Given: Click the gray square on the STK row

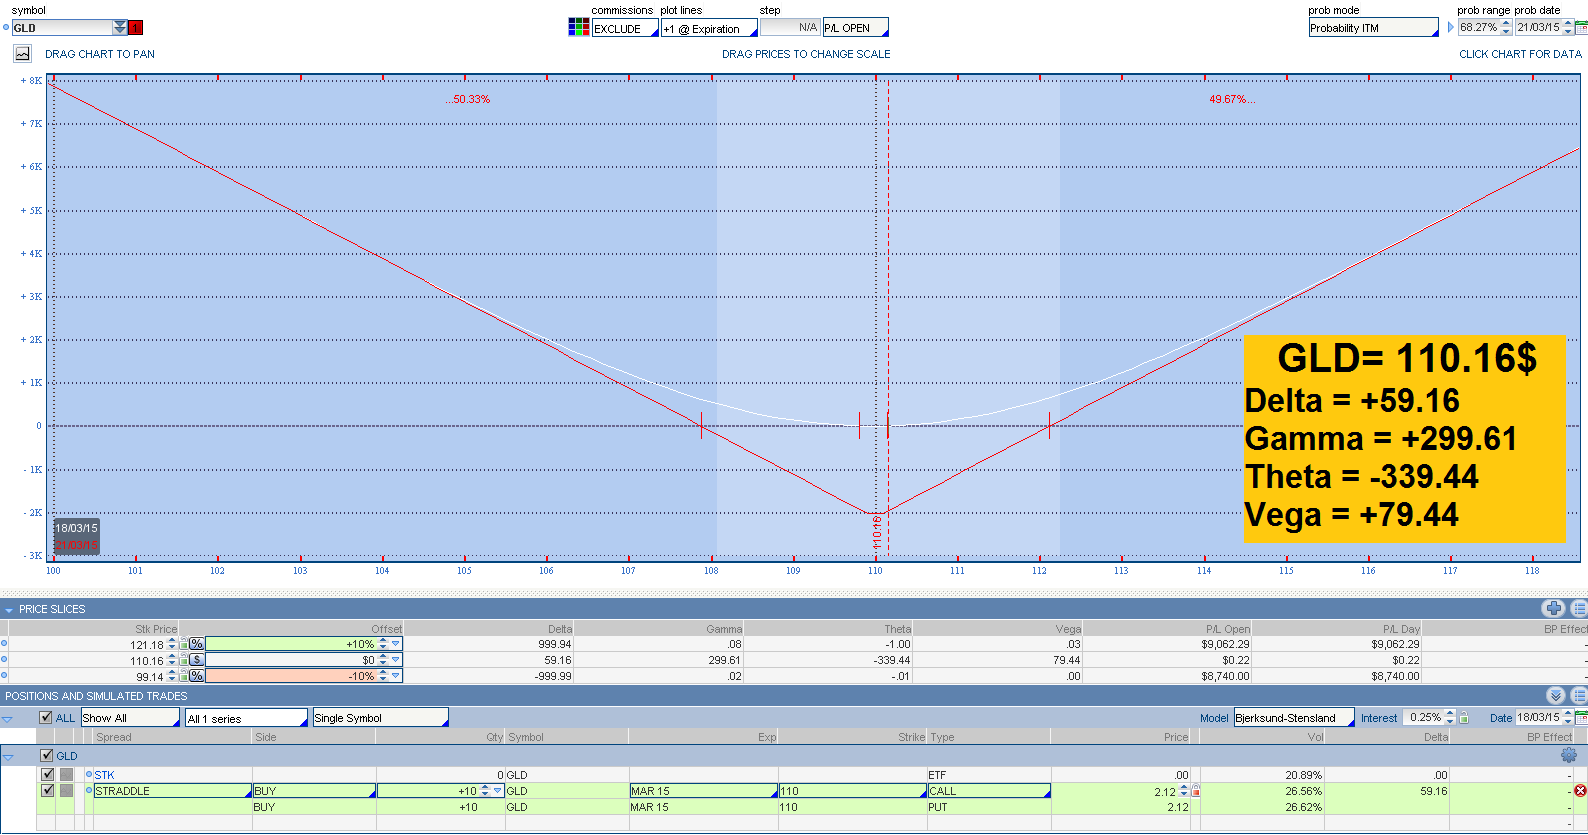Looking at the screenshot, I should coord(66,774).
